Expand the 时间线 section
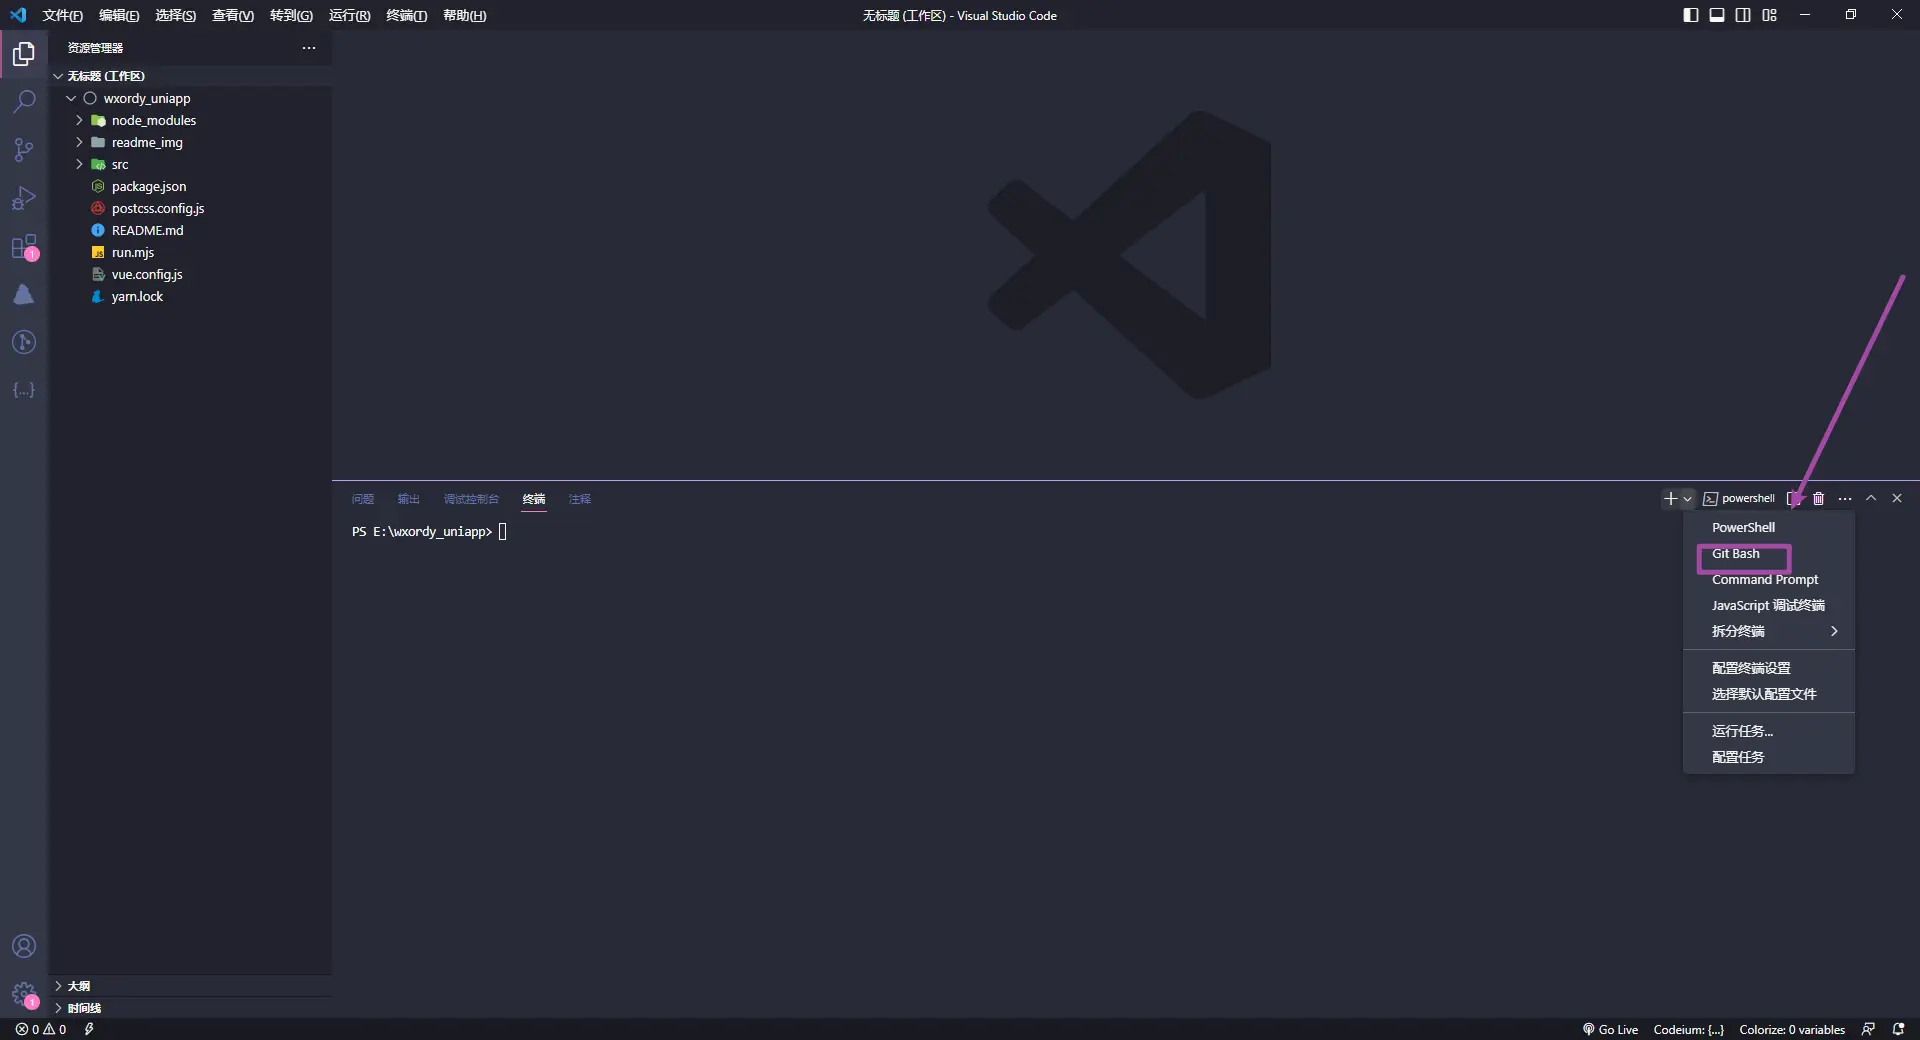Screen dimensions: 1920x1040 [x=190, y=1008]
